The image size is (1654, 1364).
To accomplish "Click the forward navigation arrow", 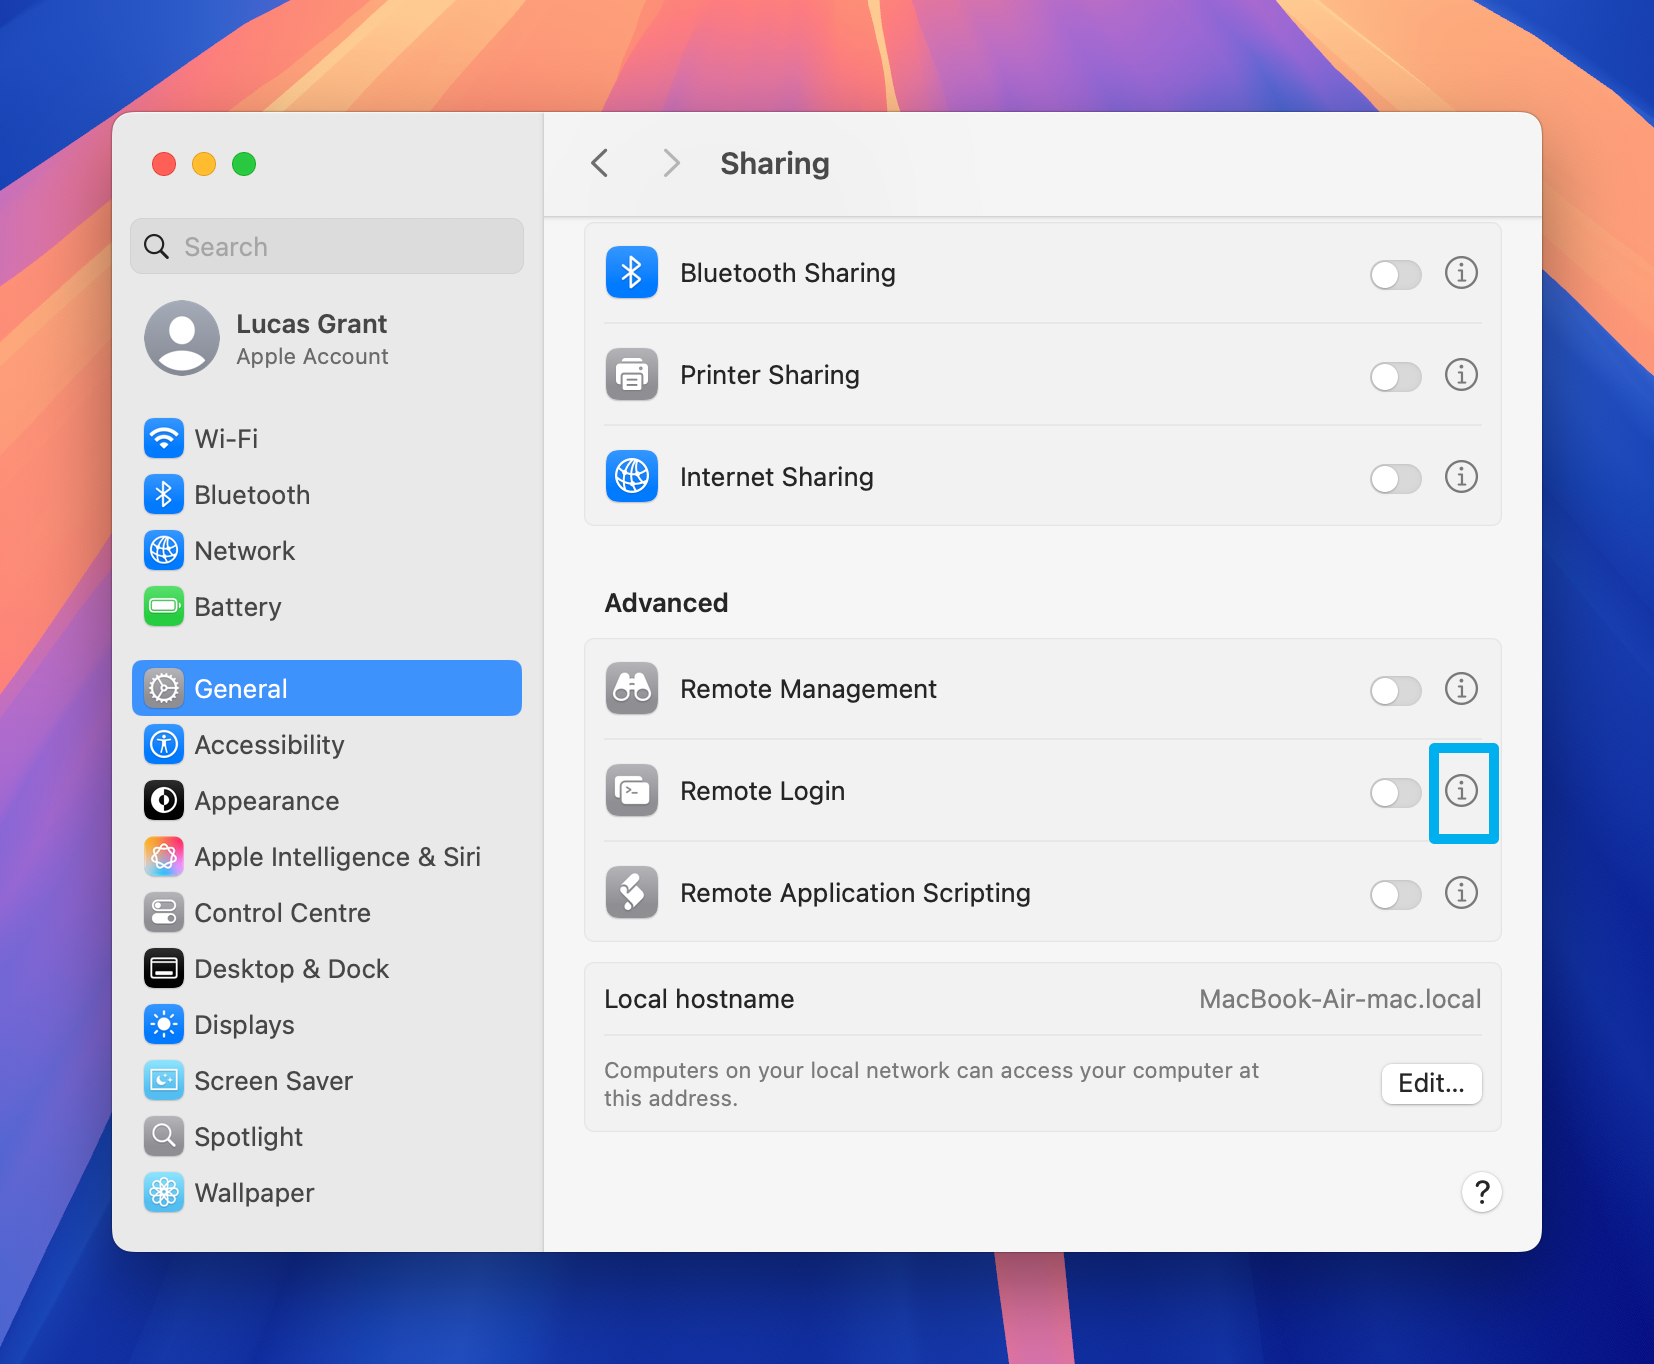I will (x=671, y=162).
